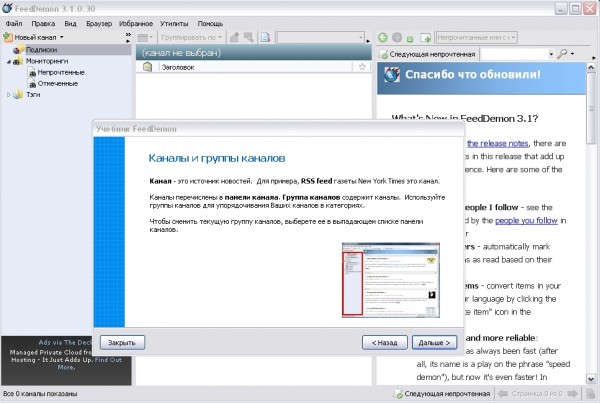Image resolution: width=600 pixels, height=403 pixels.
Task: Click status bar Следующая непрочтенная
Action: pyautogui.click(x=442, y=393)
